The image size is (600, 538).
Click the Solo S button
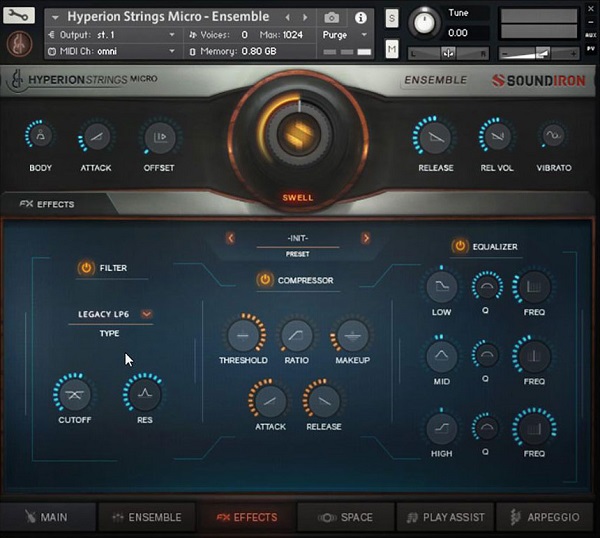click(391, 18)
